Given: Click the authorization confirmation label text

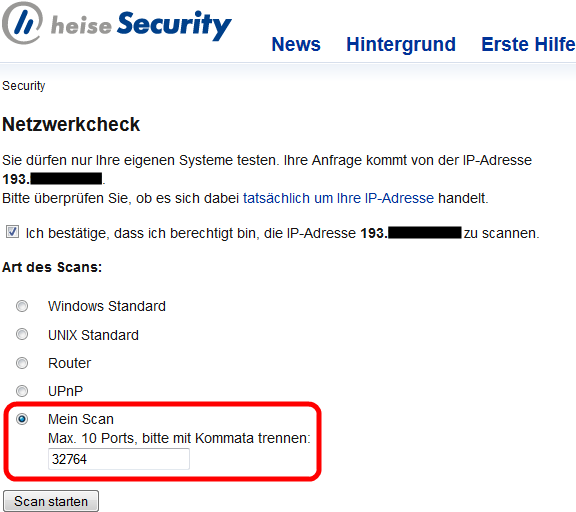Looking at the screenshot, I should pyautogui.click(x=282, y=233).
